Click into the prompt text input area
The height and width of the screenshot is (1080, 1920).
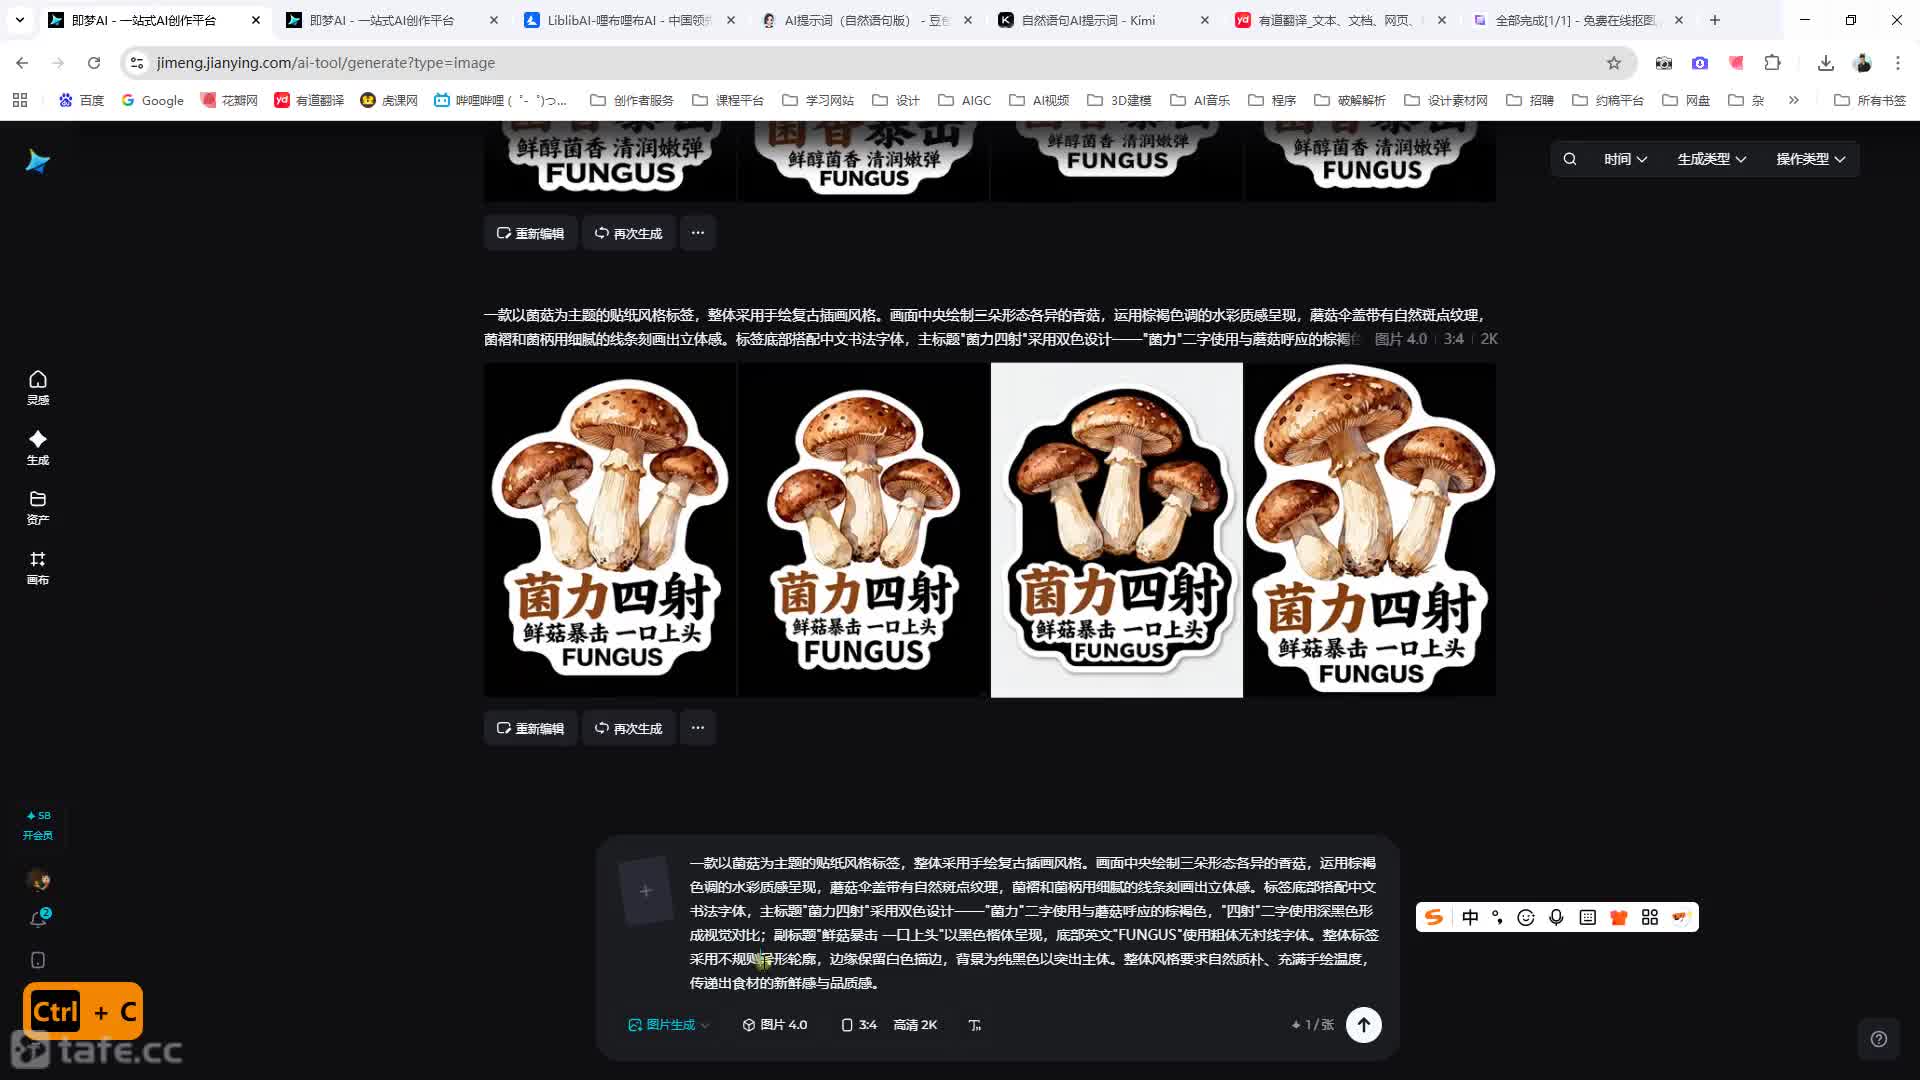(x=1034, y=922)
